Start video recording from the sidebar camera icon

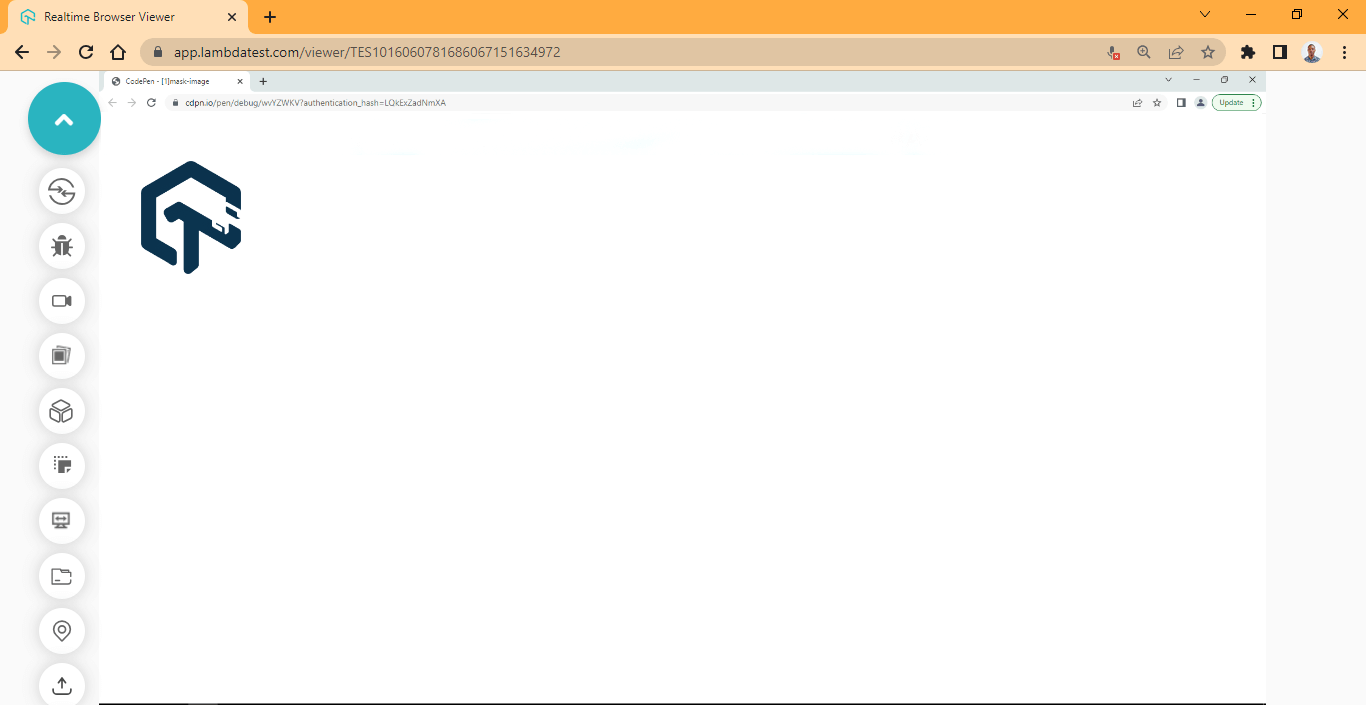(62, 301)
